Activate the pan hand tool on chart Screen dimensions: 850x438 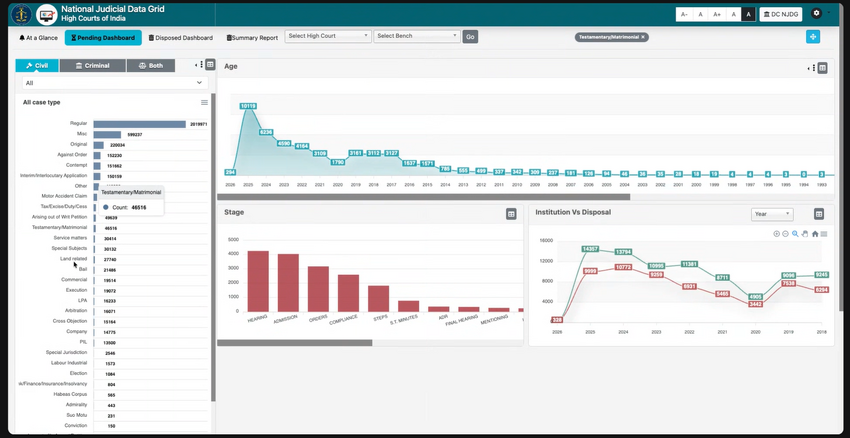[805, 234]
